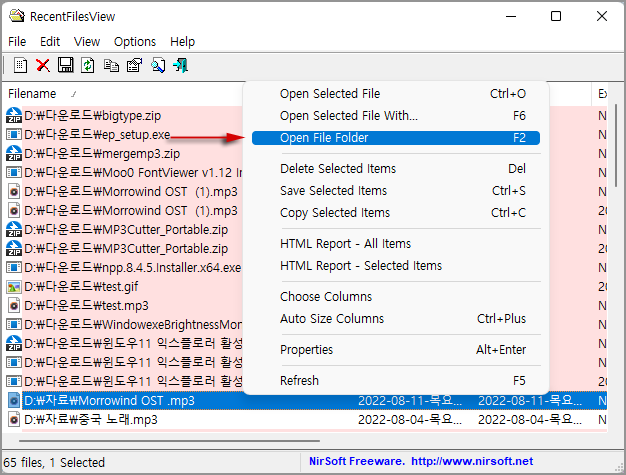Screen dimensions: 626x475
Task: Open the File menu
Action: 17,42
